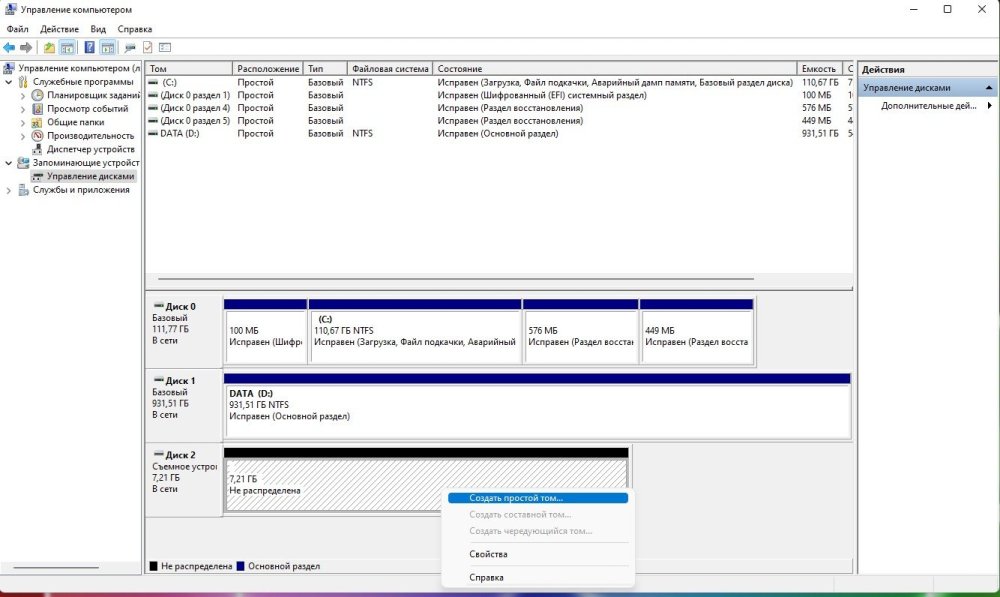
Task: Expand the Службы и приложения node
Action: click(10, 190)
